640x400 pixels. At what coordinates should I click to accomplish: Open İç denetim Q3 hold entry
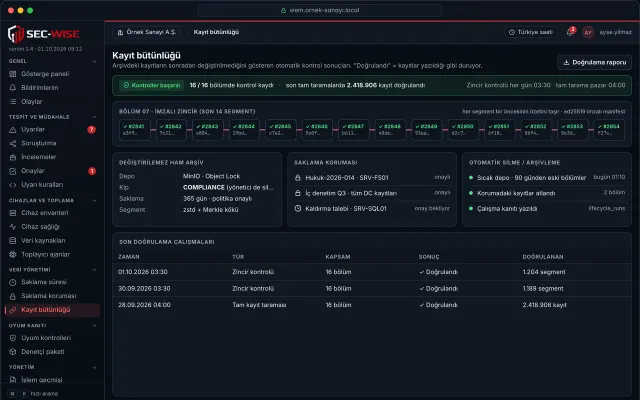tap(372, 193)
